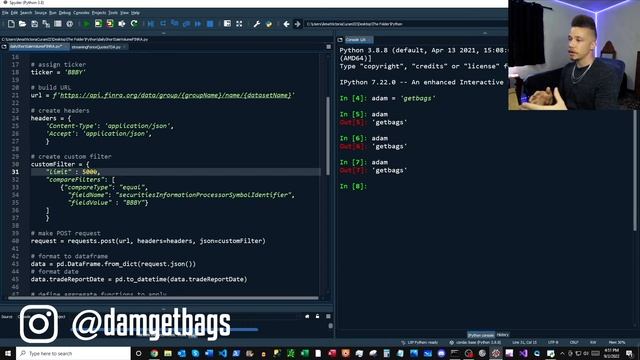The width and height of the screenshot is (640, 360).
Task: Save all files from the toolbar
Action: click(x=46, y=24)
